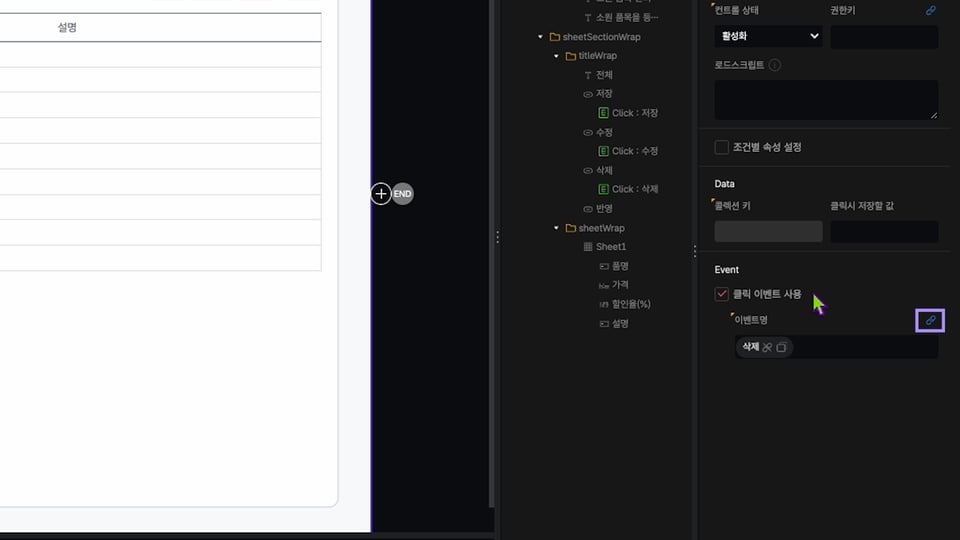Viewport: 960px width, 540px height.
Task: Collapse the titleWrap folder arrow
Action: pos(556,56)
